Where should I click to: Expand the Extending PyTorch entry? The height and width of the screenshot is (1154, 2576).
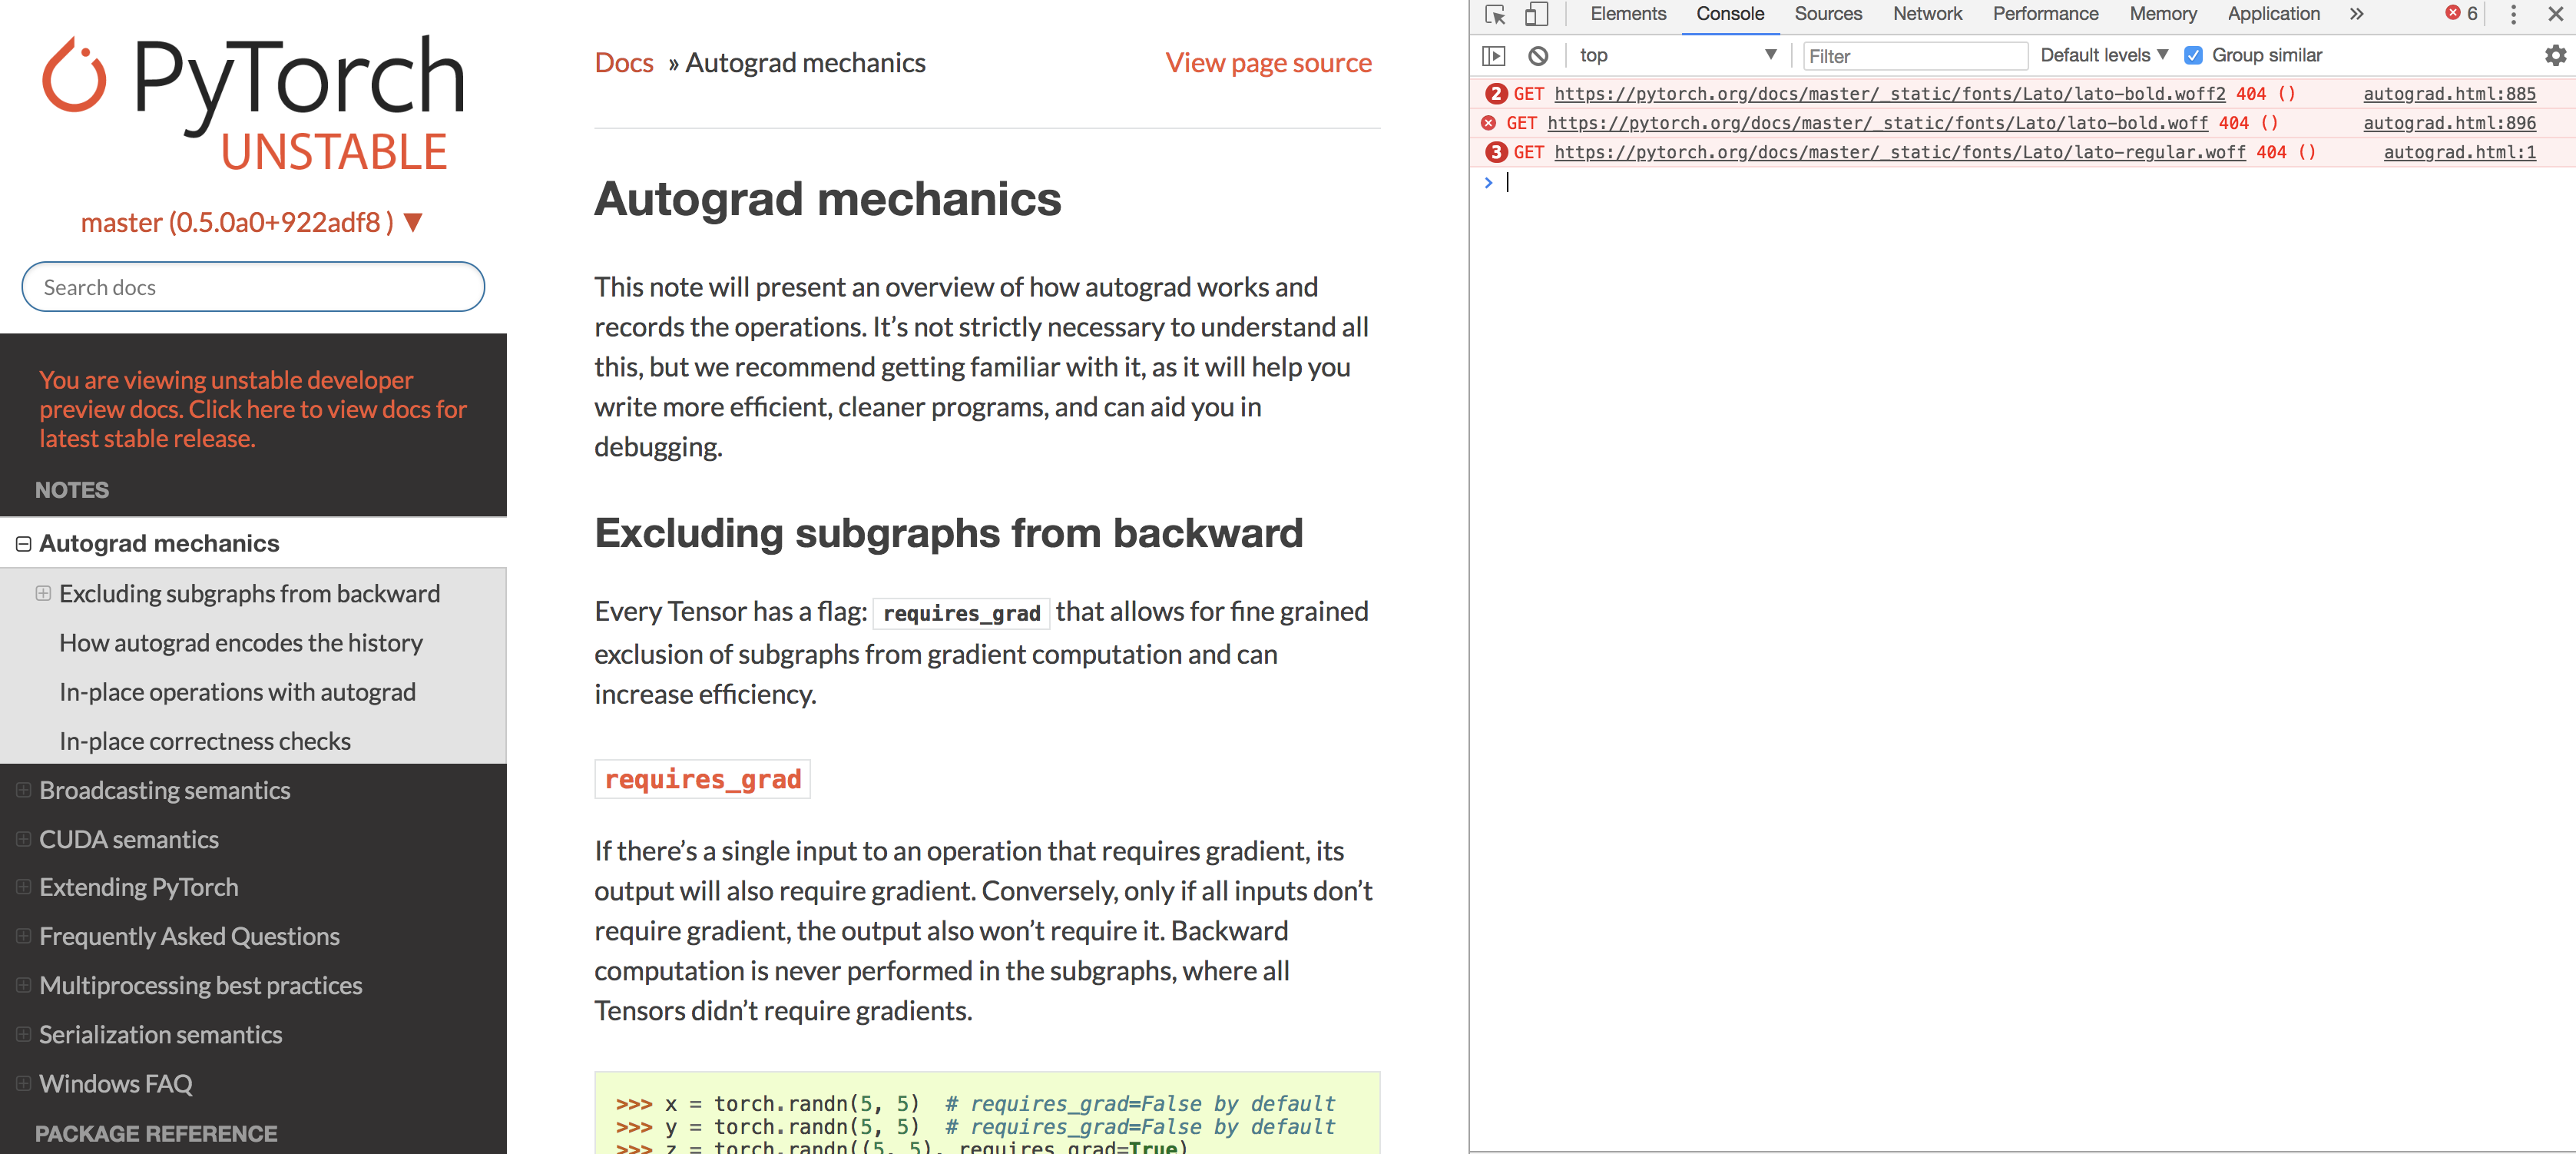pyautogui.click(x=23, y=887)
